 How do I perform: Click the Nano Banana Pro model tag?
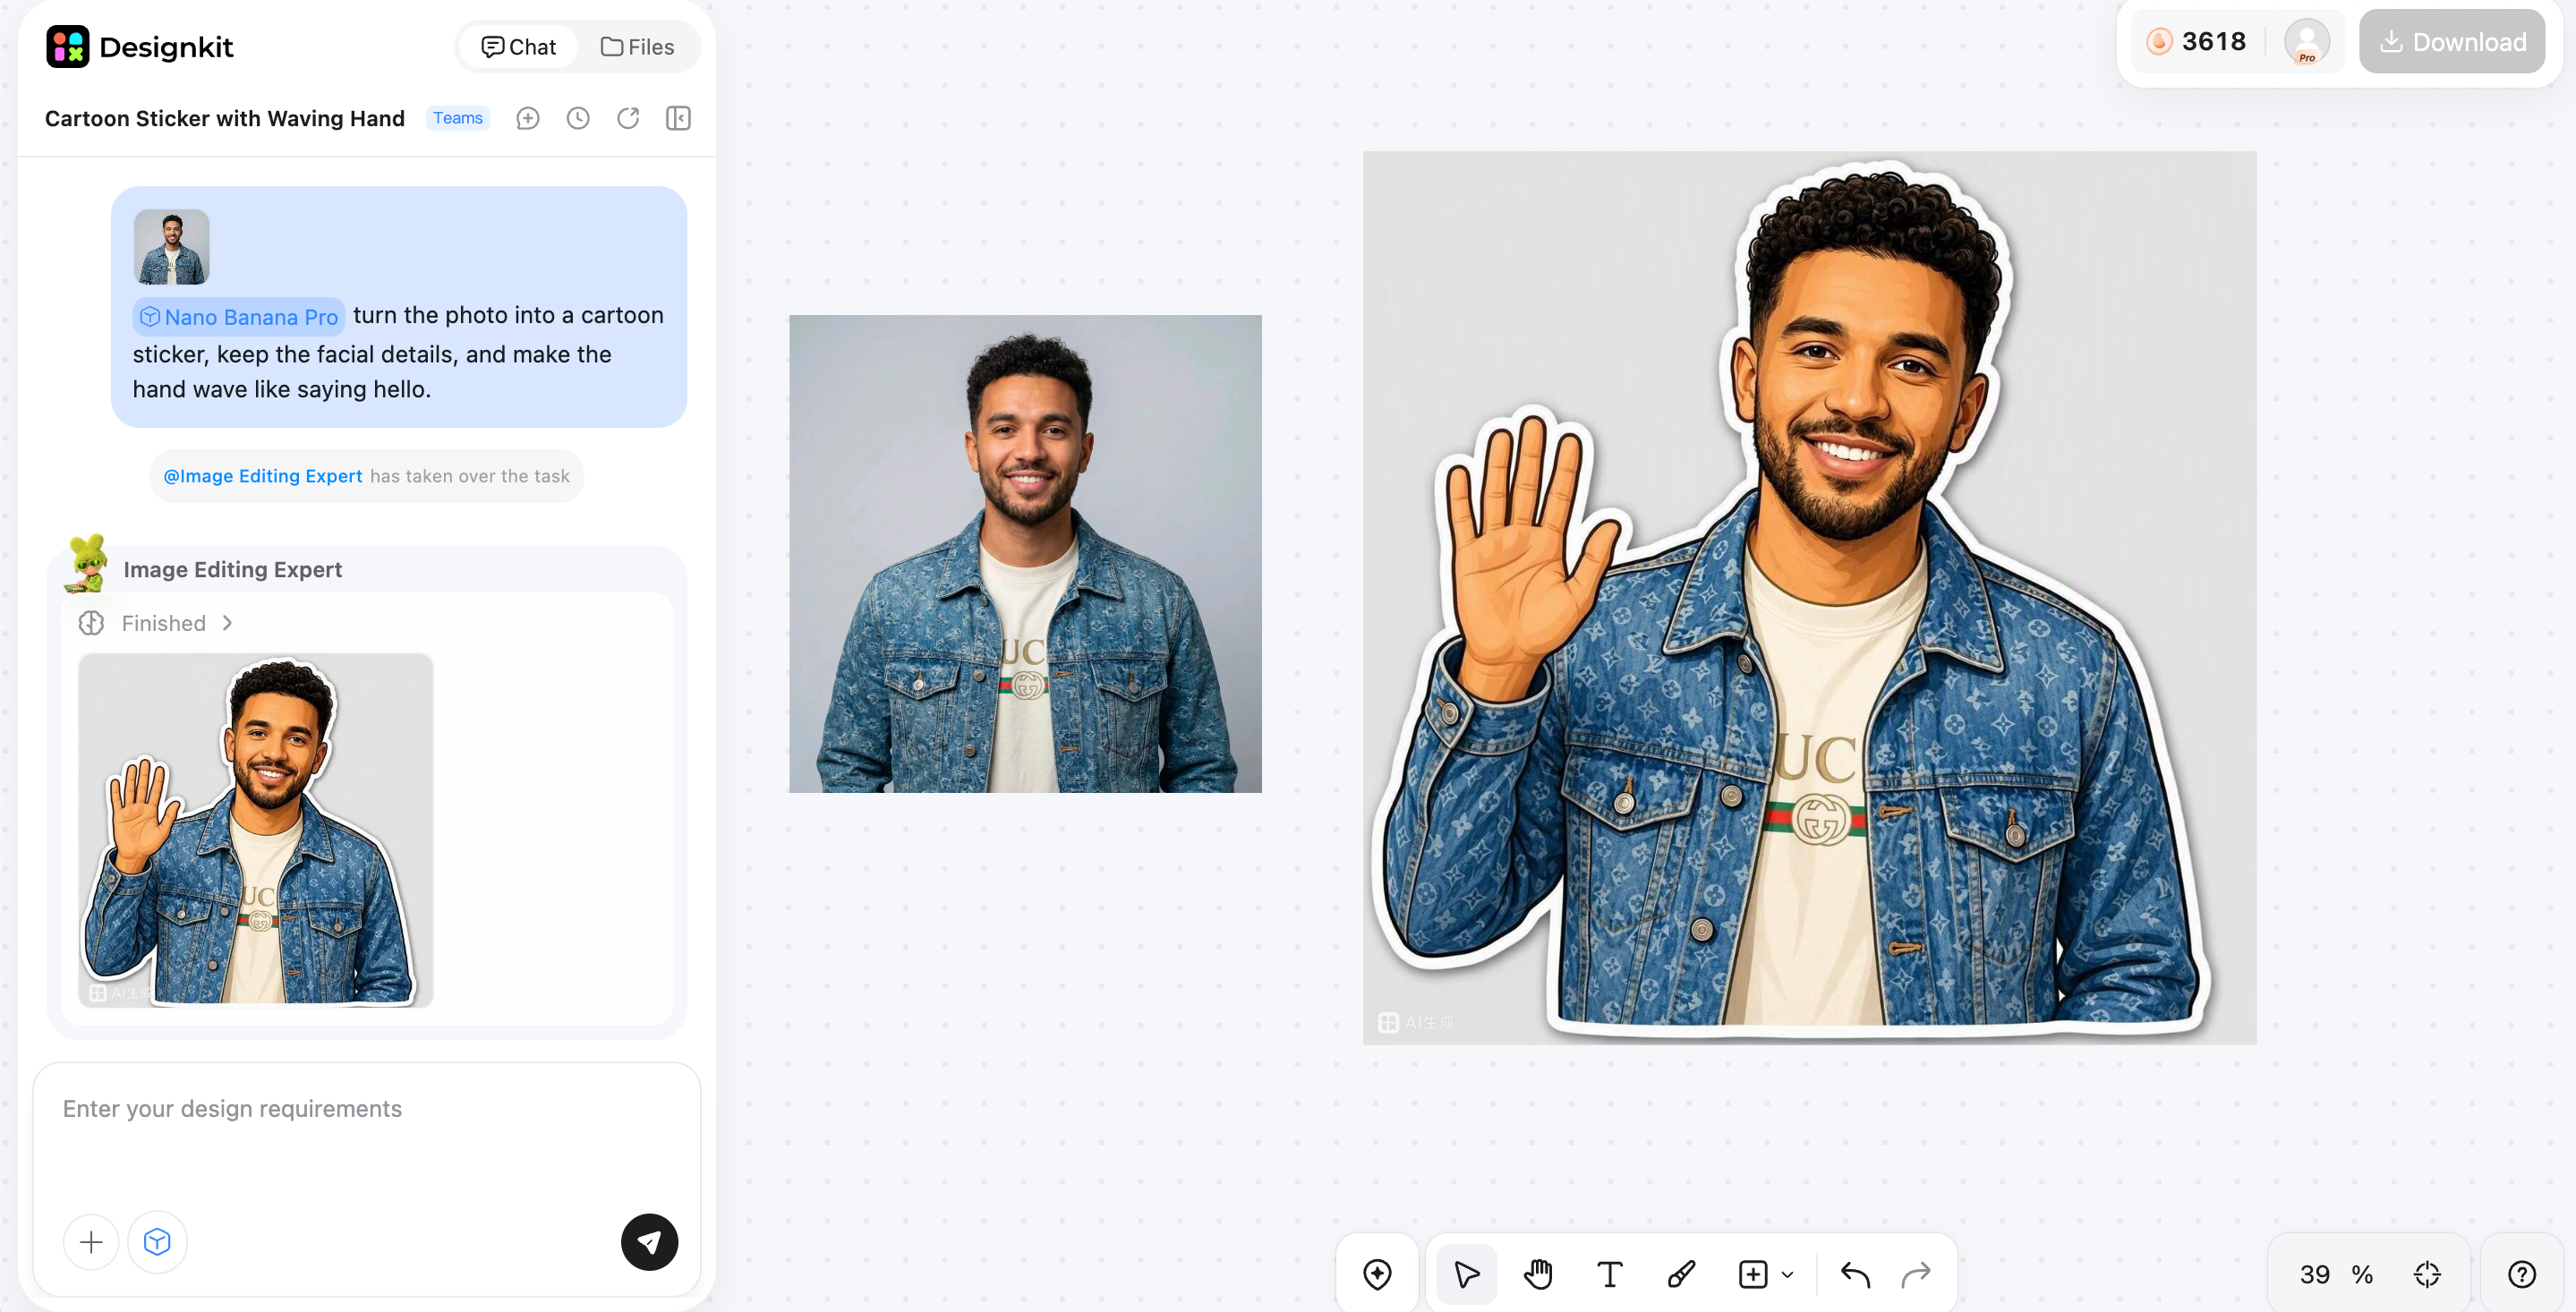pos(239,317)
